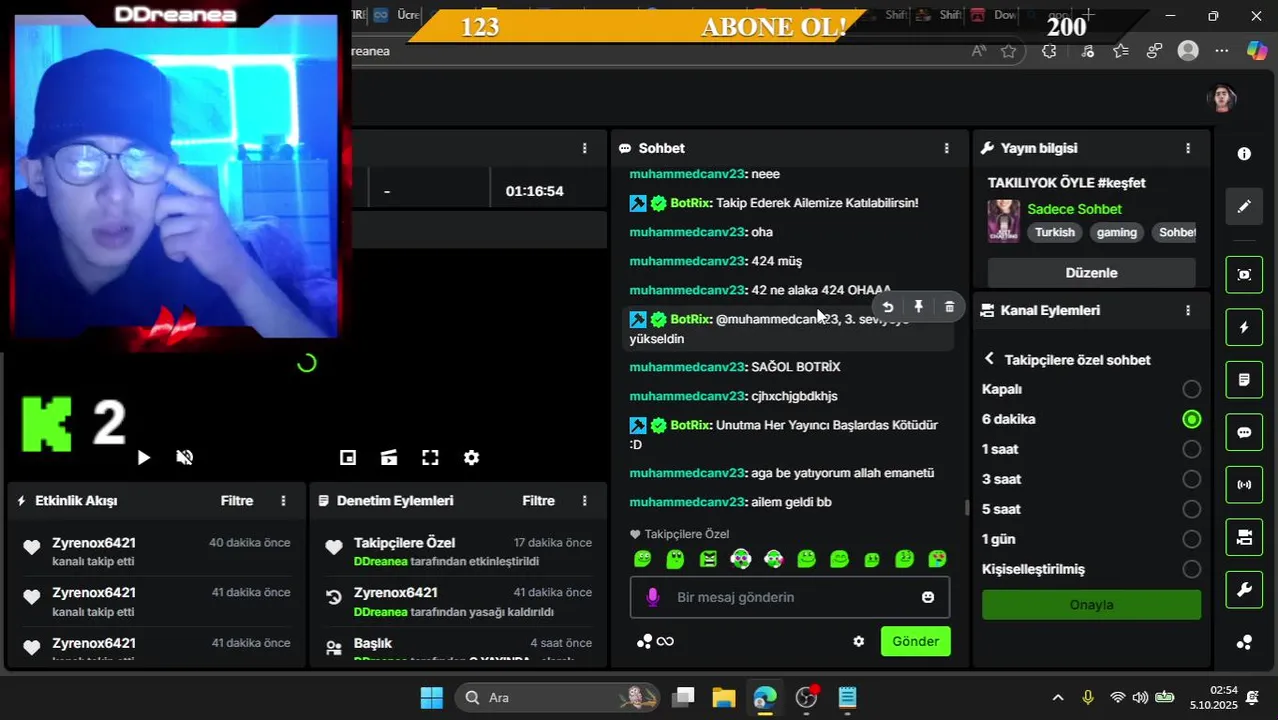Enter fullscreen on the preview player

[430, 457]
